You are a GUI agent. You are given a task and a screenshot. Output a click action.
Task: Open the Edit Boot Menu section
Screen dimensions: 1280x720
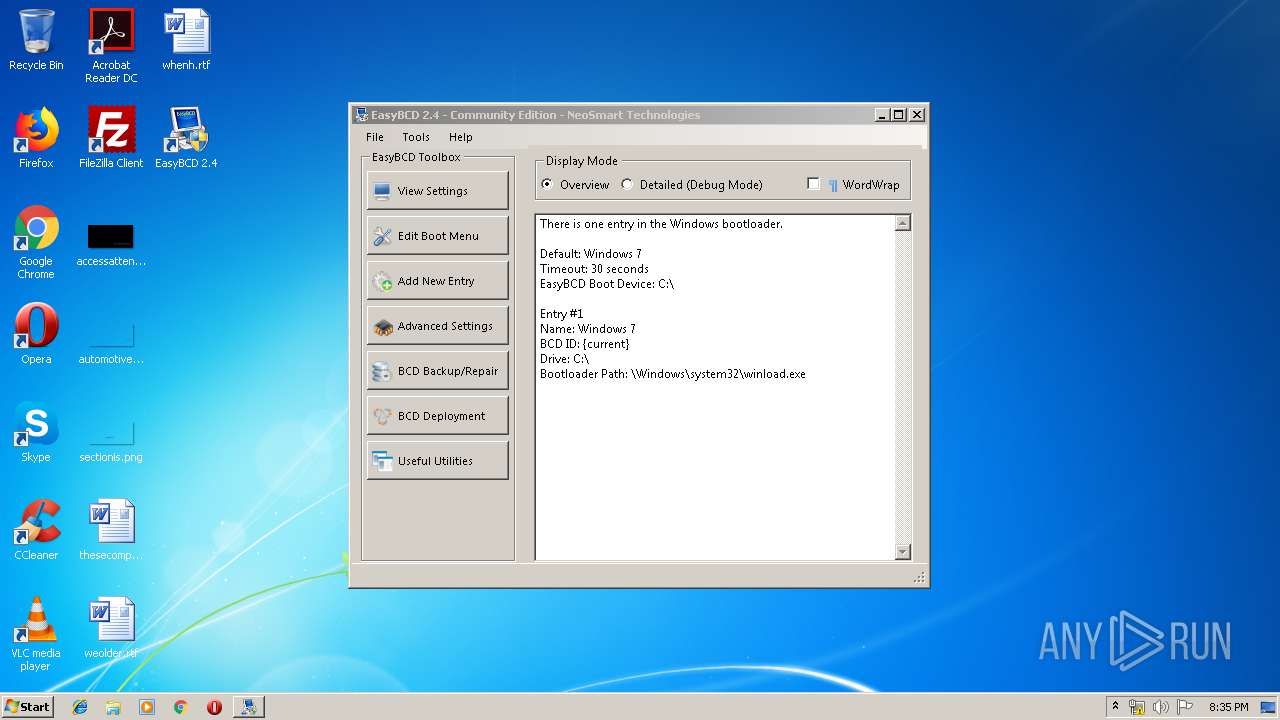tap(437, 236)
